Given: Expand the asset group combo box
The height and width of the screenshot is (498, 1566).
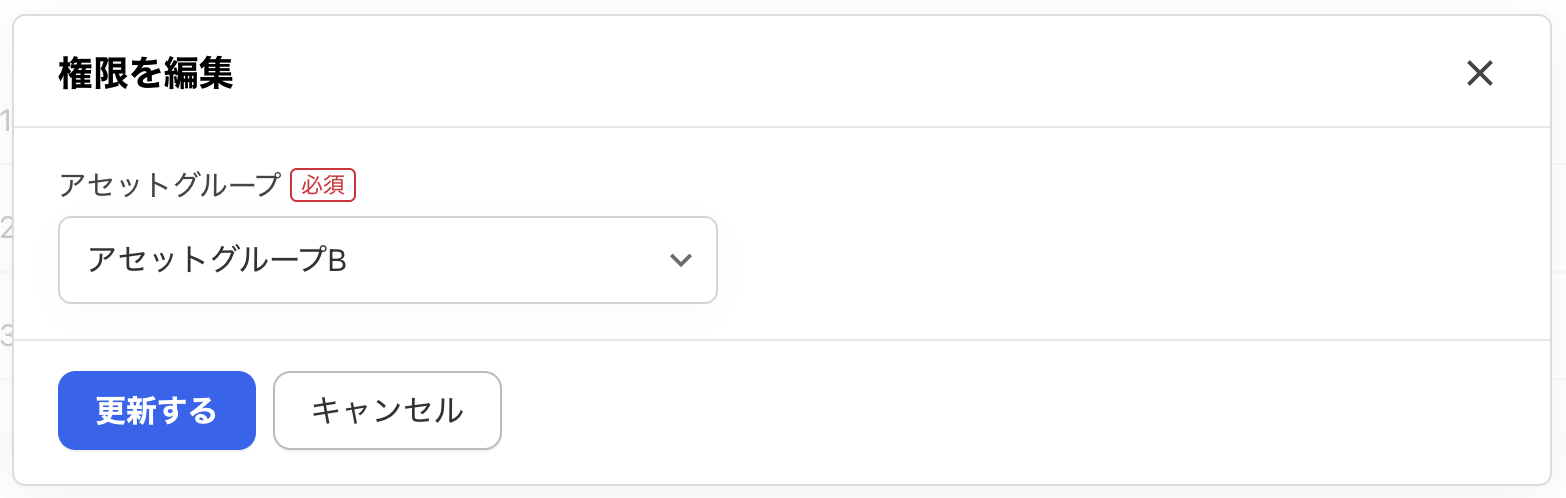Looking at the screenshot, I should point(387,260).
